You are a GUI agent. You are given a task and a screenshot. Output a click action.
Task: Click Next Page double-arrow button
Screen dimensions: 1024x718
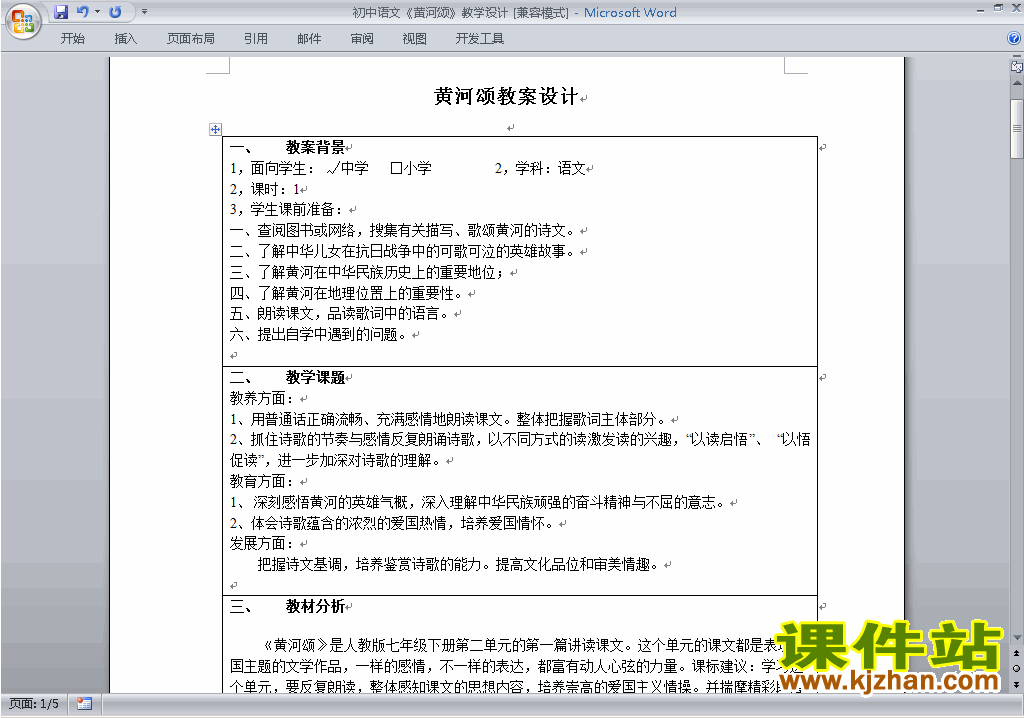[1016, 684]
